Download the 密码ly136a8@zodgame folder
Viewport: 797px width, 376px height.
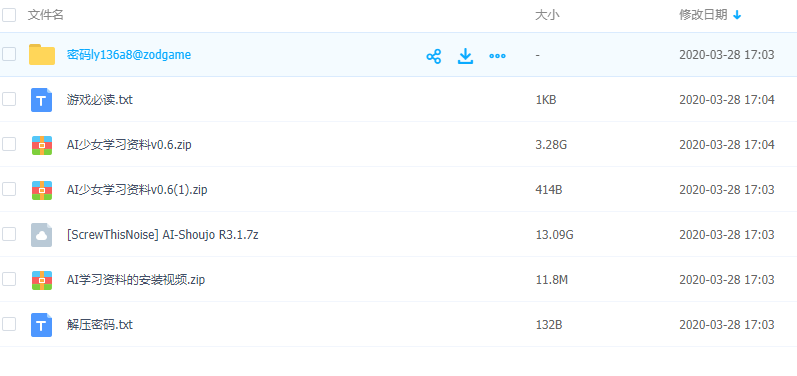point(465,56)
